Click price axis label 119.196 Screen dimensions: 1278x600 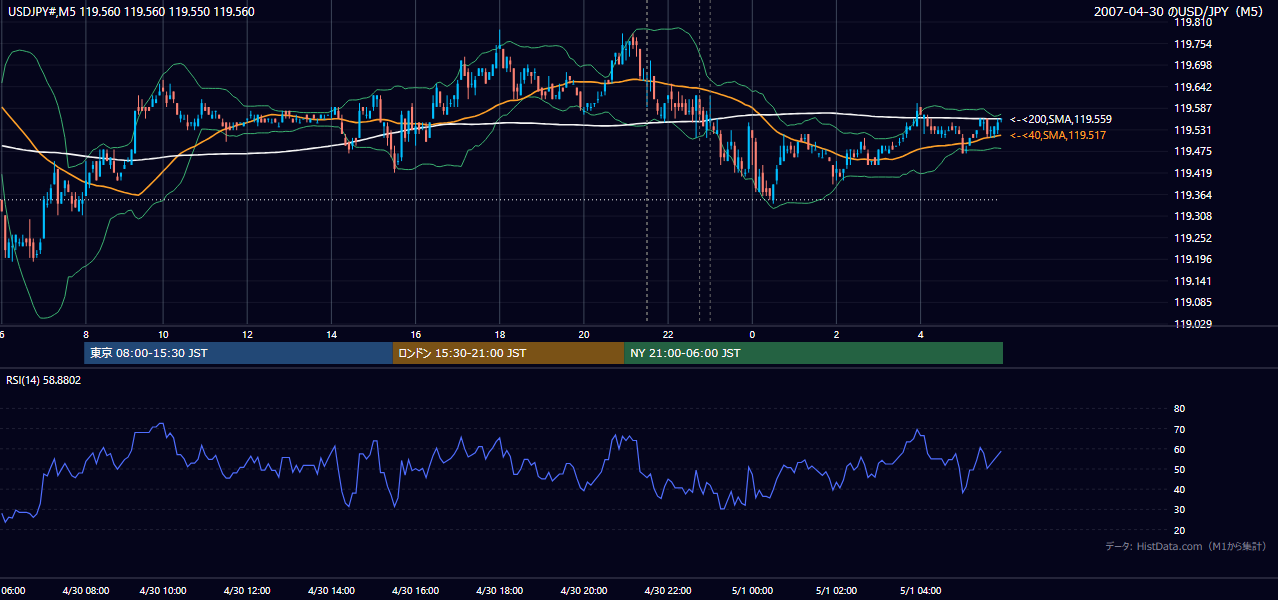1192,260
